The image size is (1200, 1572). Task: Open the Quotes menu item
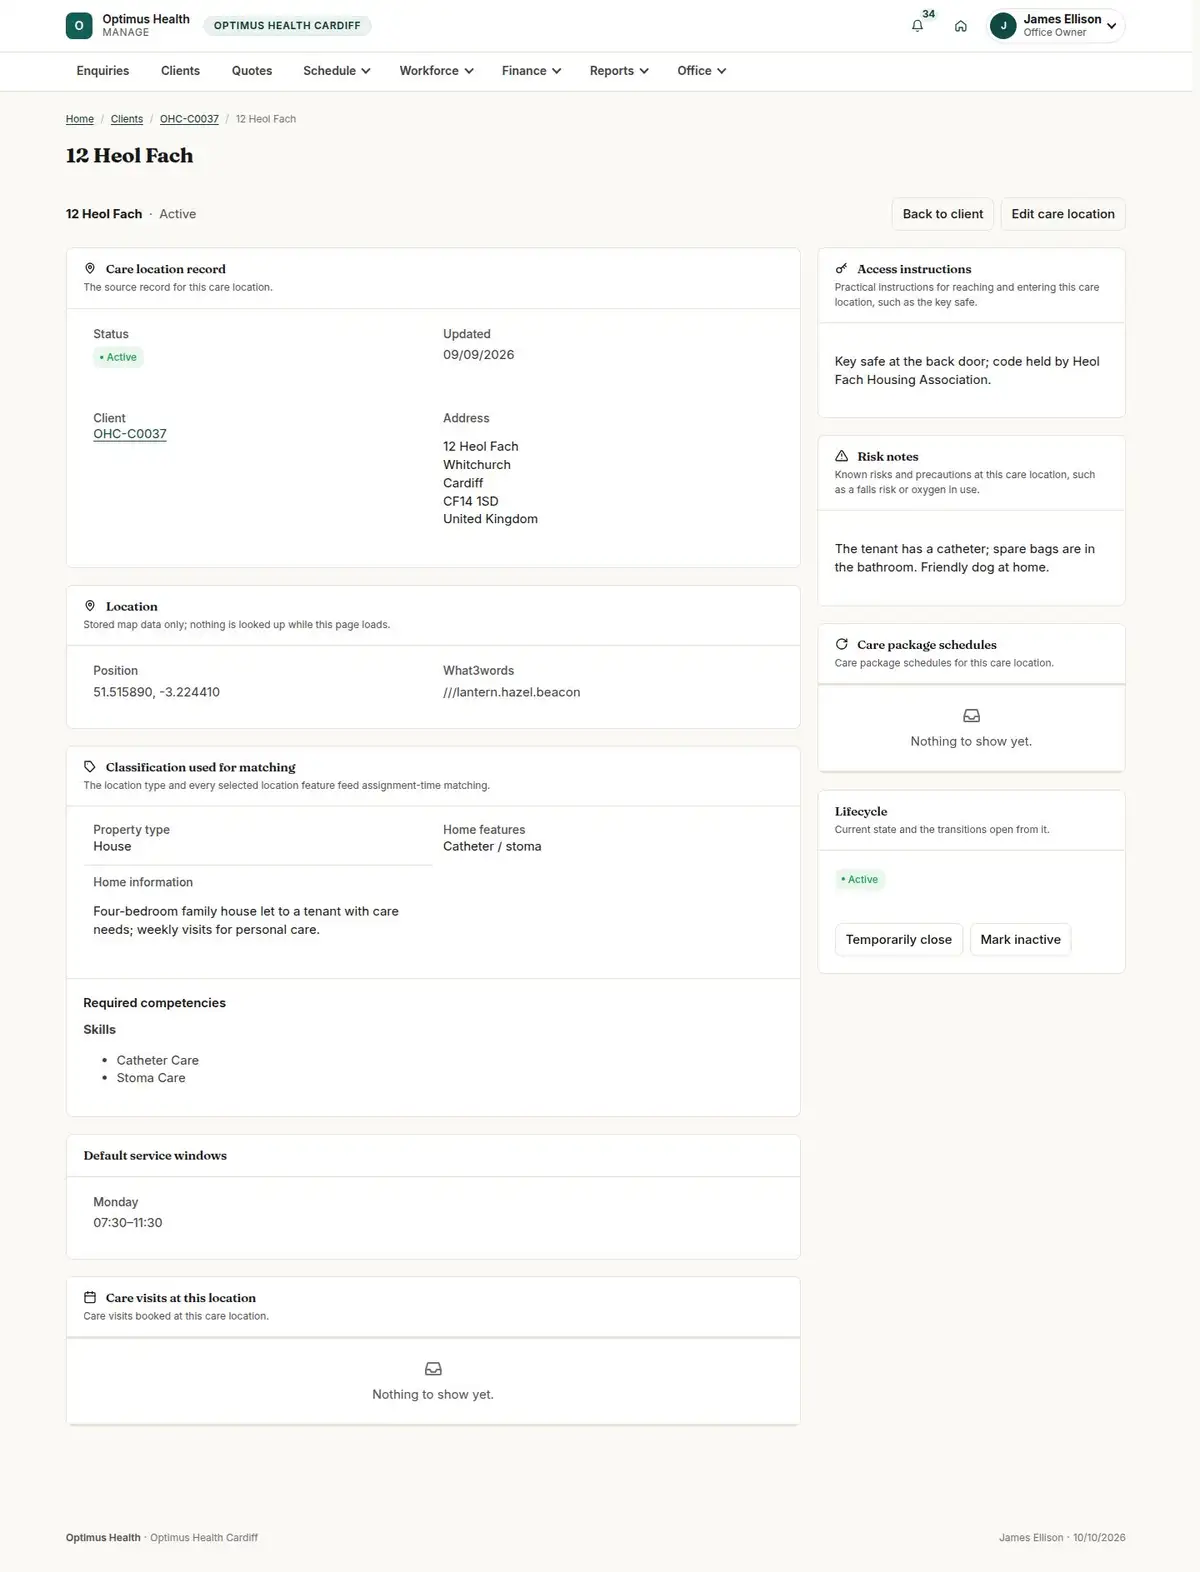(x=252, y=71)
